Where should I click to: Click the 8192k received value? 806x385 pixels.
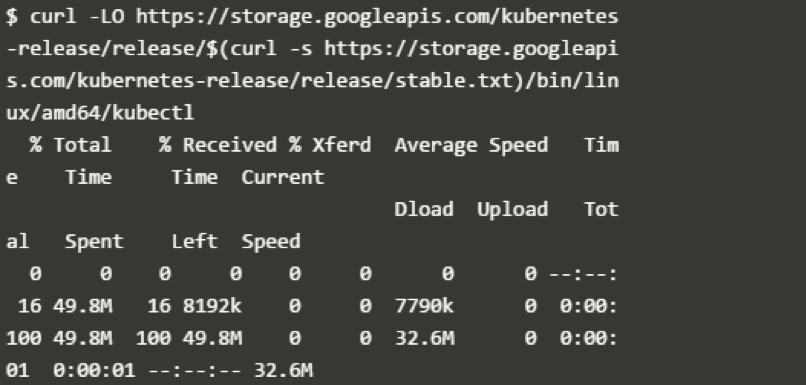click(212, 306)
